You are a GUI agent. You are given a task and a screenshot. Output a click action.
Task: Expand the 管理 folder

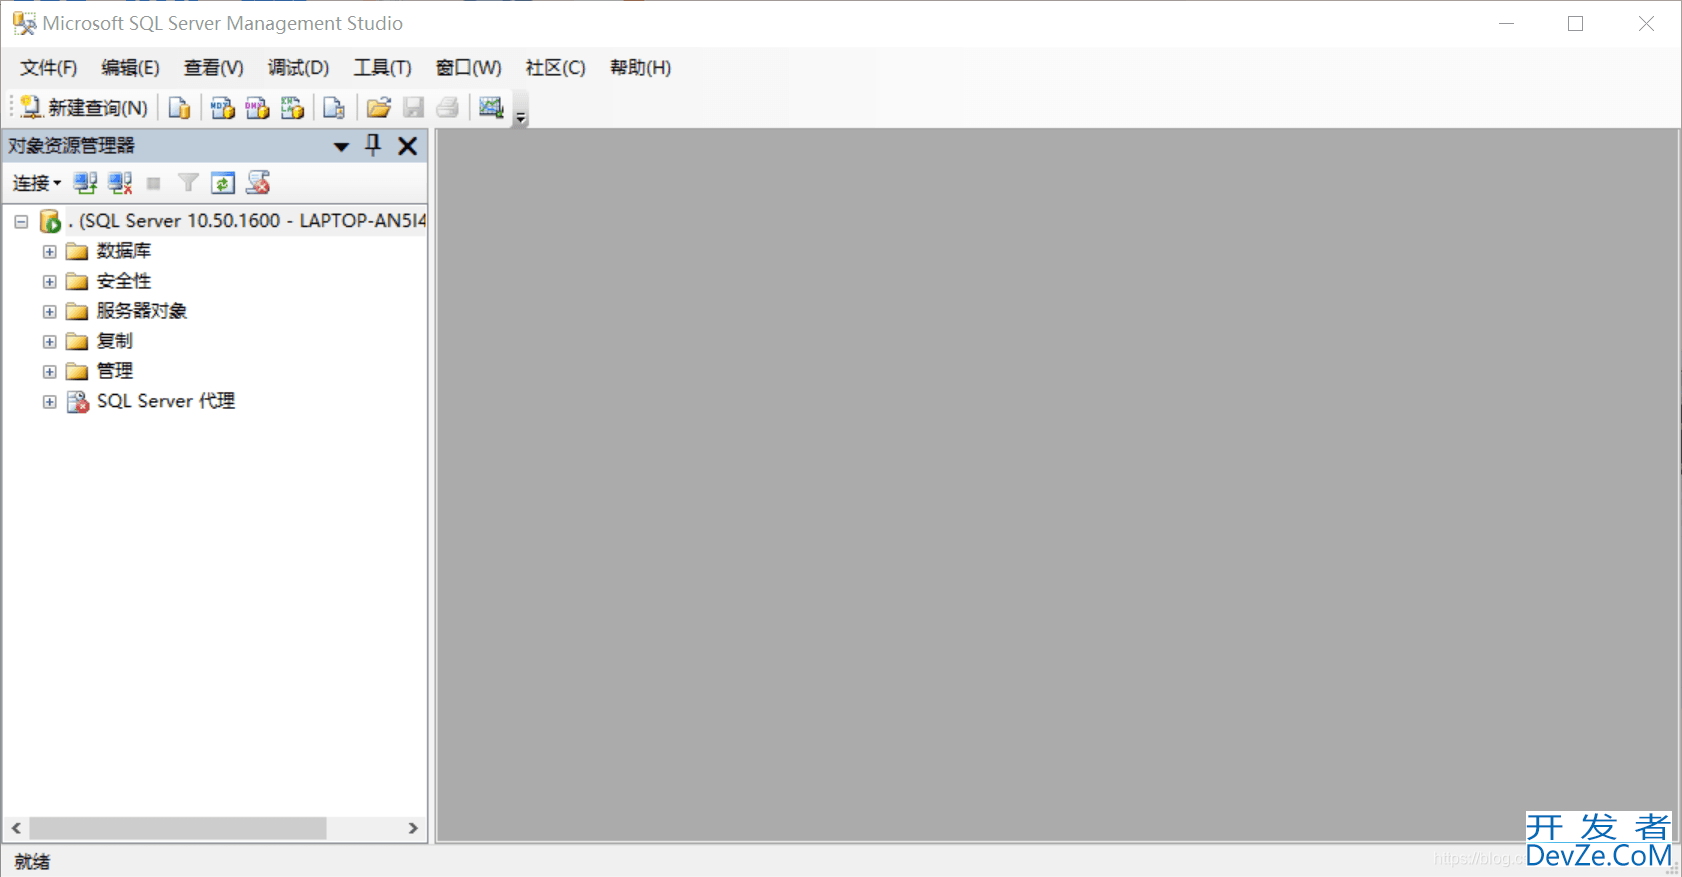[x=49, y=371]
